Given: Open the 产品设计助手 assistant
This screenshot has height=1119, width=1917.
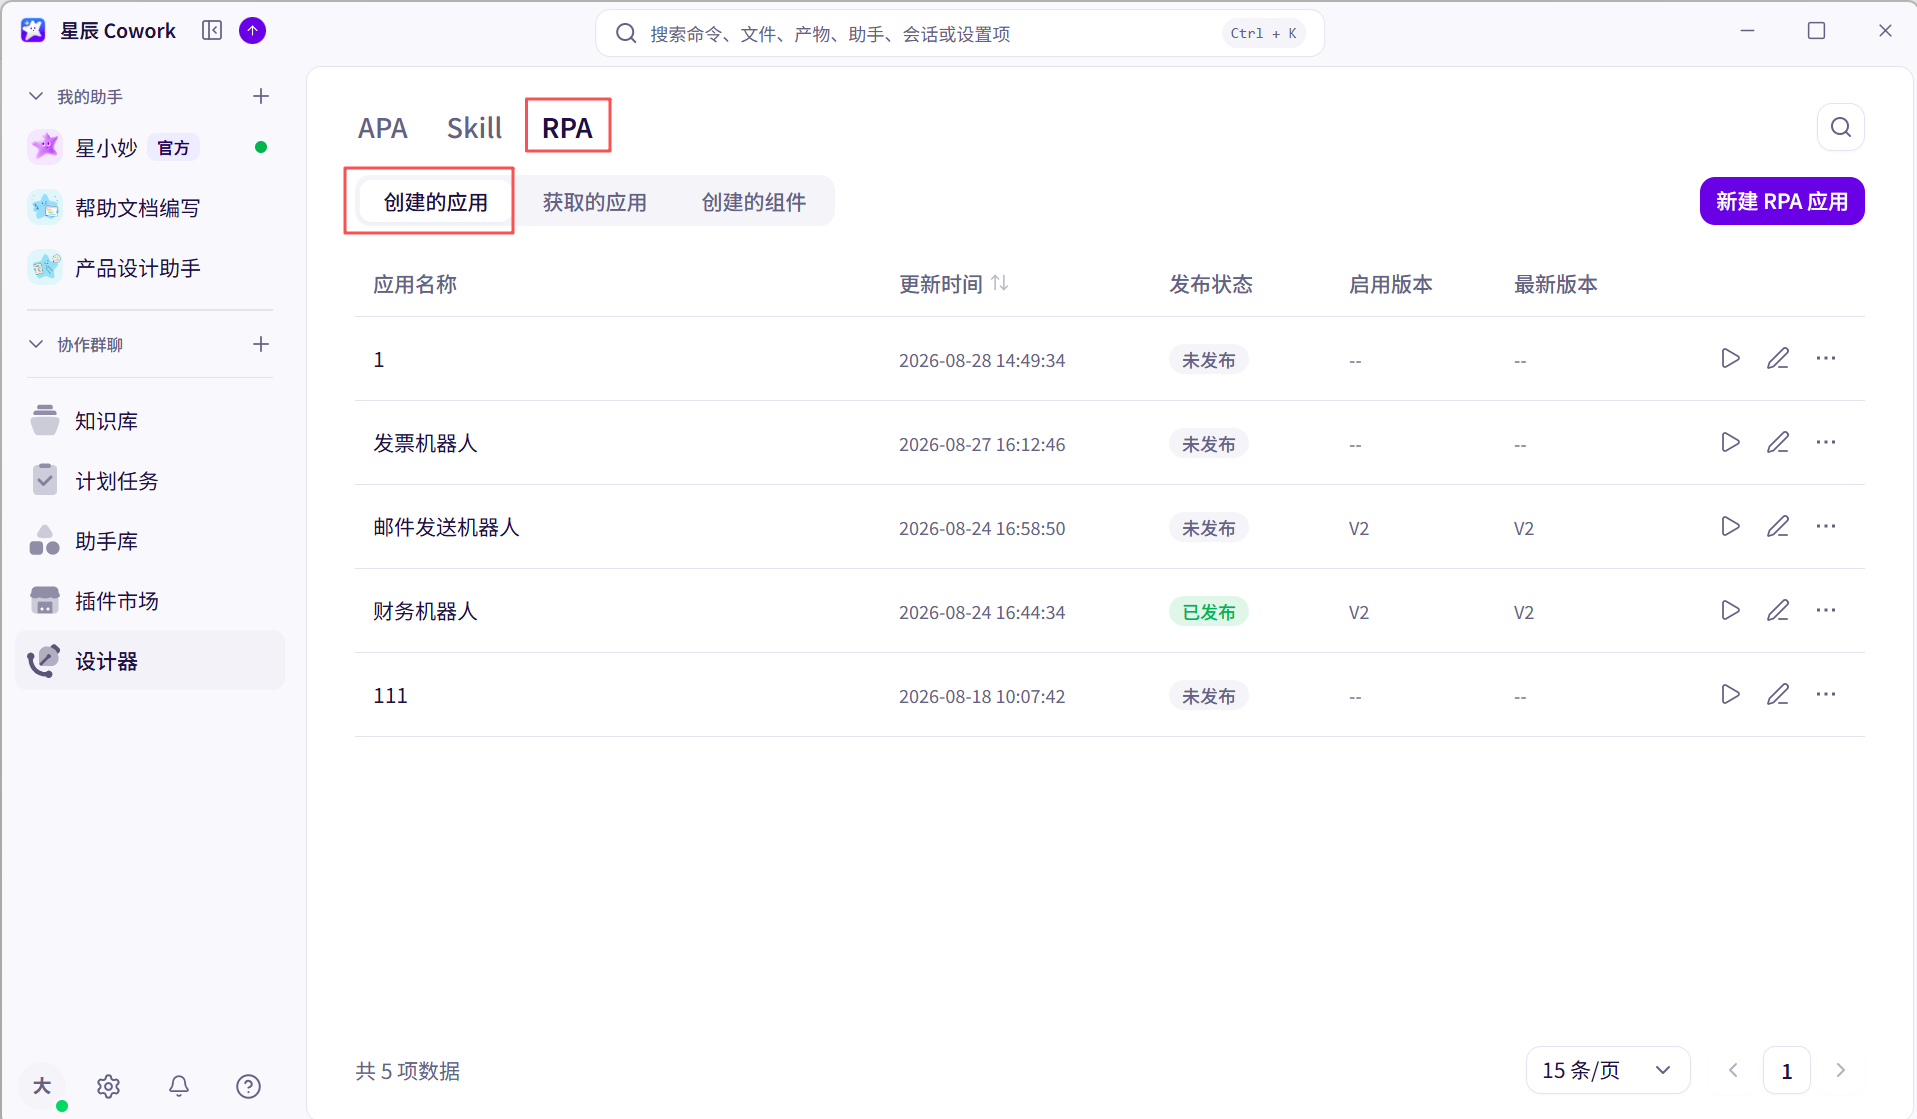Looking at the screenshot, I should [150, 268].
